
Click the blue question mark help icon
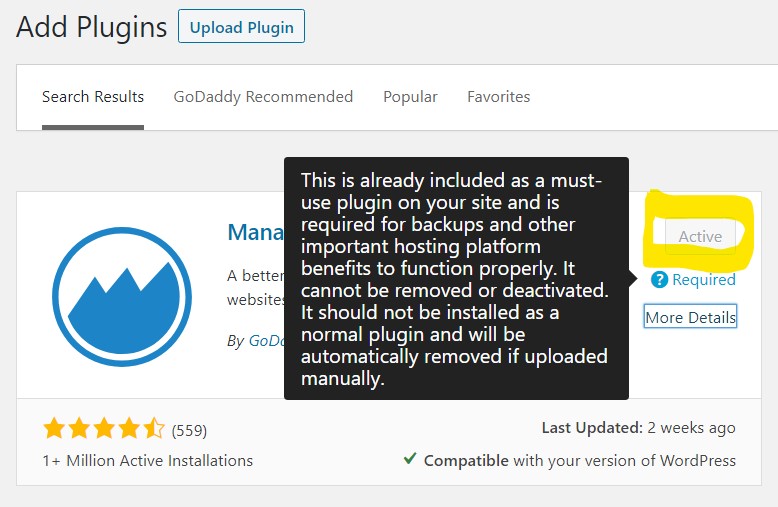point(659,280)
